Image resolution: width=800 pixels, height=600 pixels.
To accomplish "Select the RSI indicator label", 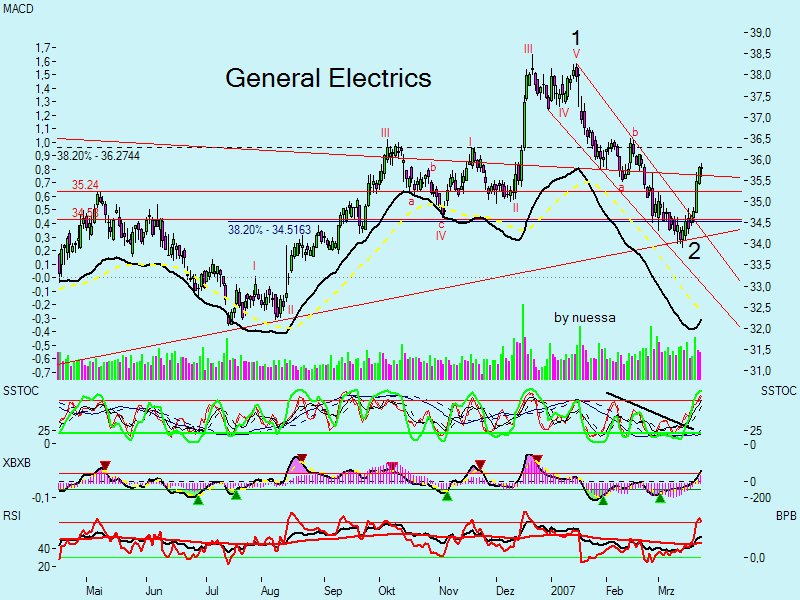I will [12, 516].
